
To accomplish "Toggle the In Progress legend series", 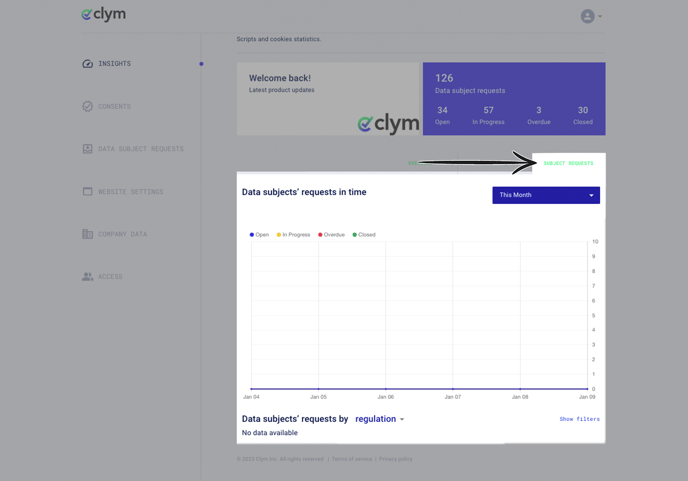I will pyautogui.click(x=293, y=235).
